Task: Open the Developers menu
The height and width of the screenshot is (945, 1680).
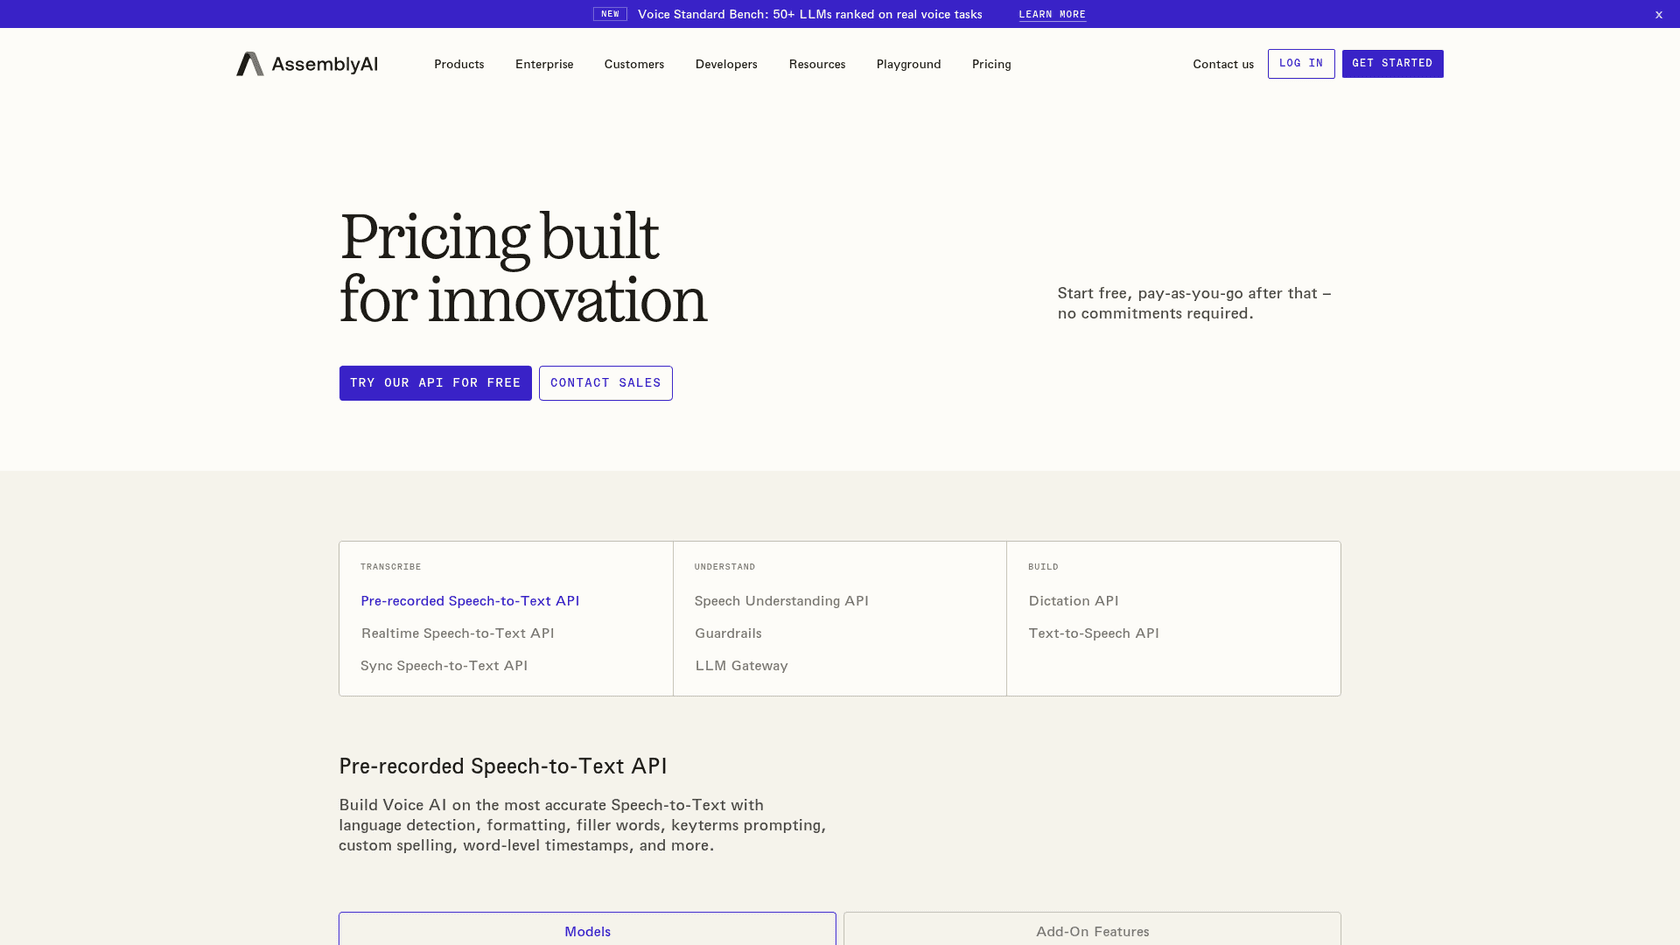Action: tap(726, 64)
